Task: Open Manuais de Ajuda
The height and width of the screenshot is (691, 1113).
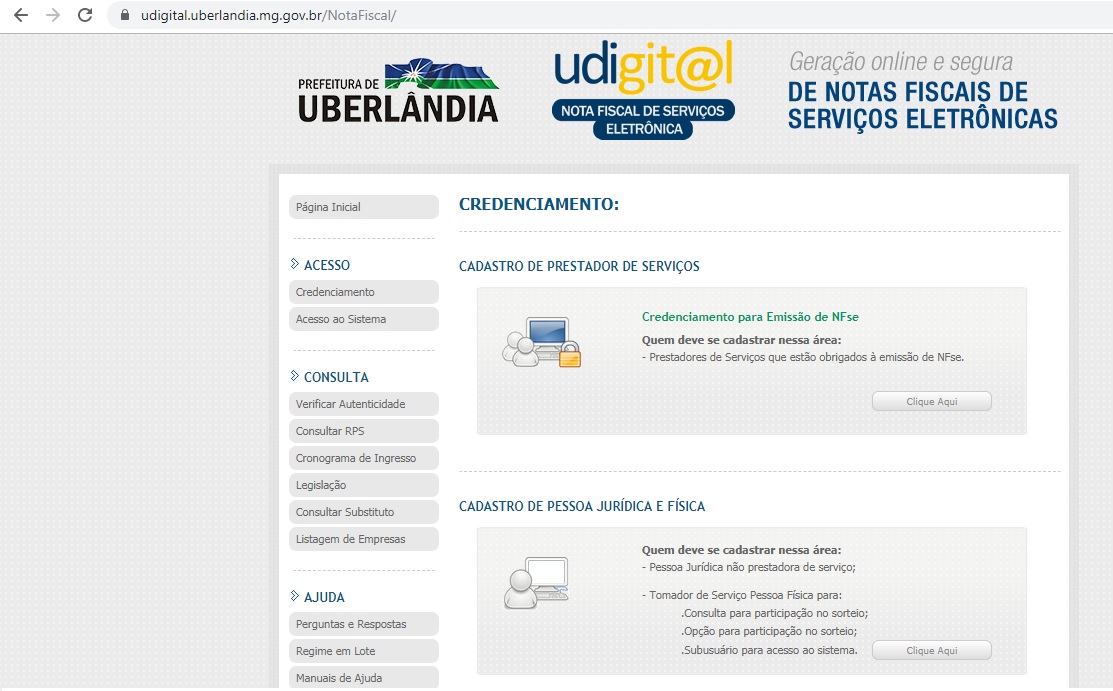Action: click(363, 678)
